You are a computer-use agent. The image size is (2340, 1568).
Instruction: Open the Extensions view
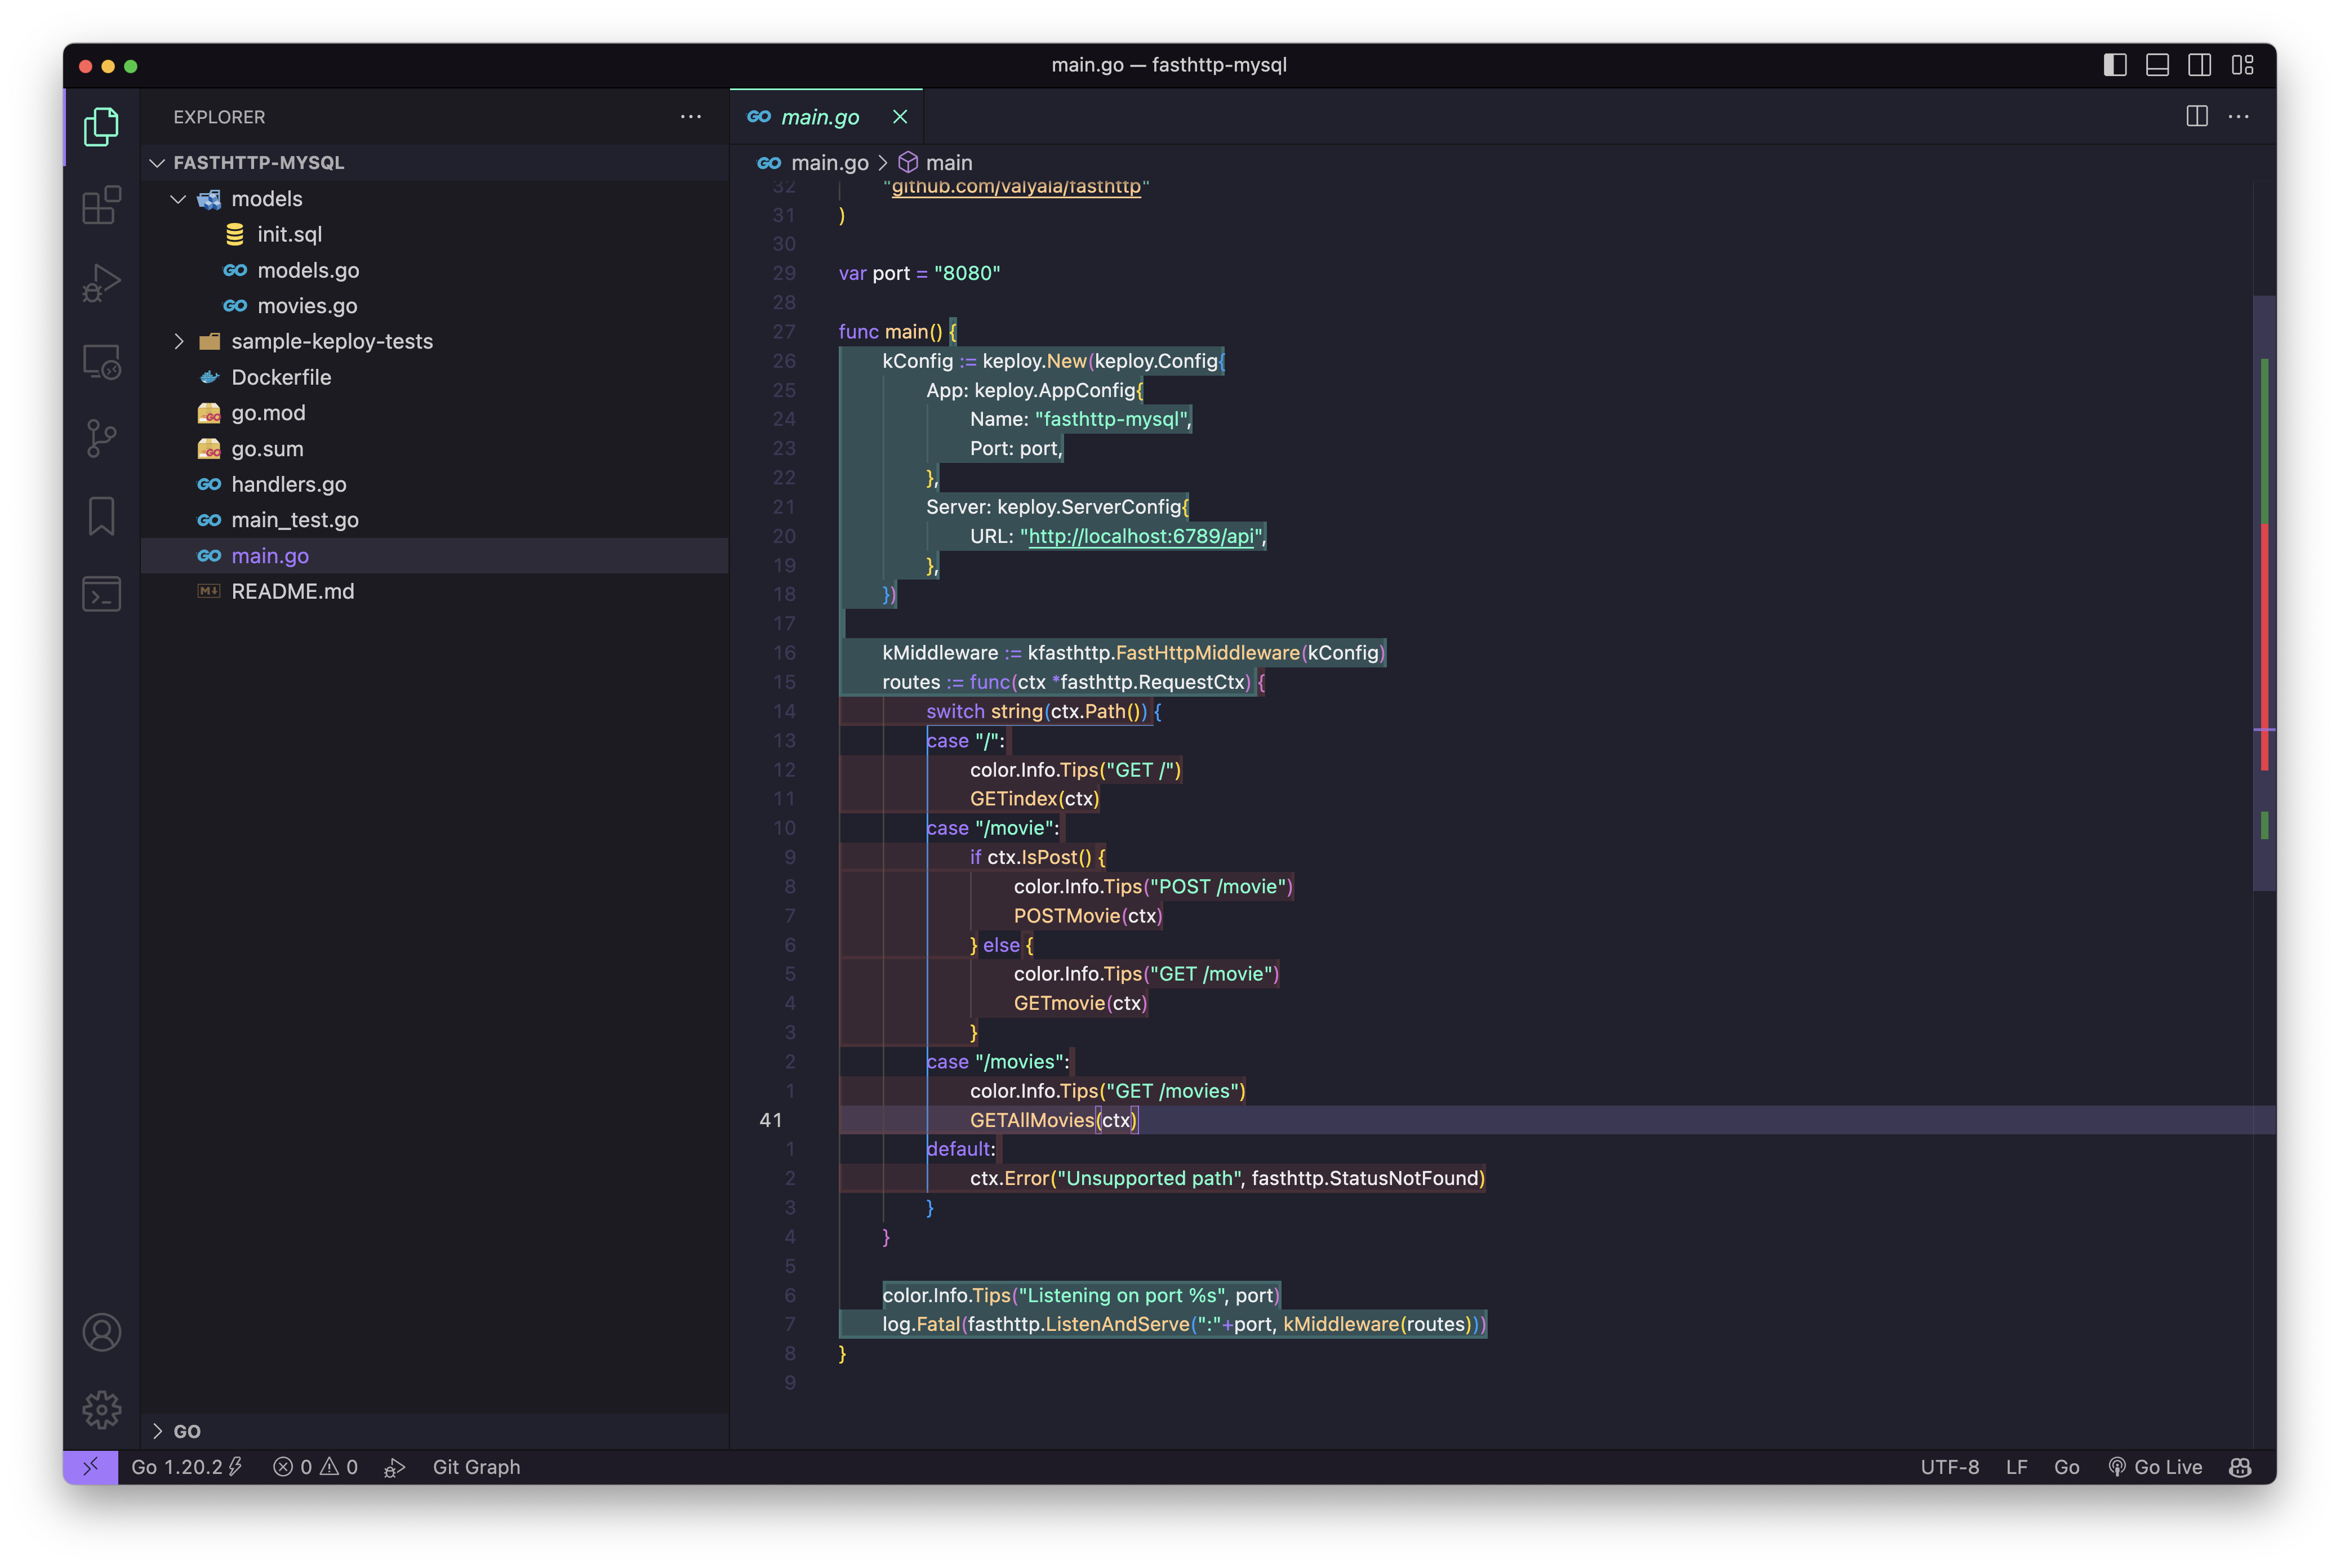pos(101,205)
